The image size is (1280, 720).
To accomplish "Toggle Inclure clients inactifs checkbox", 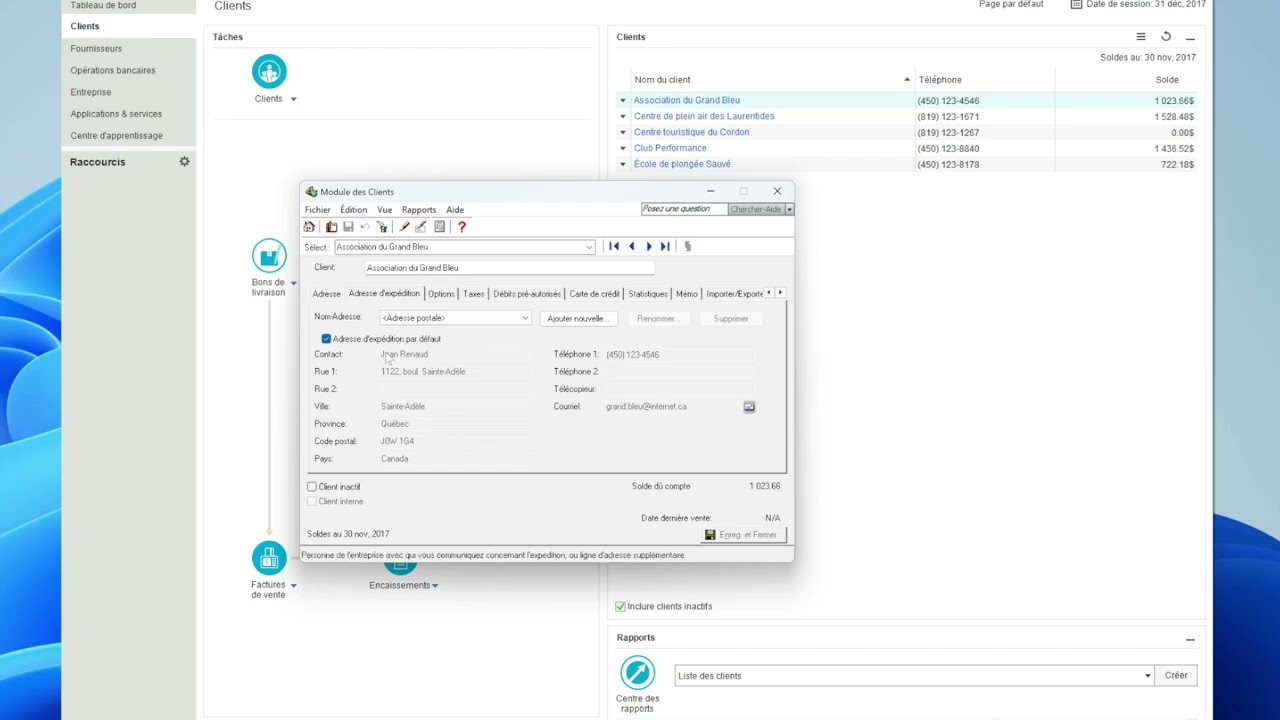I will tap(620, 606).
